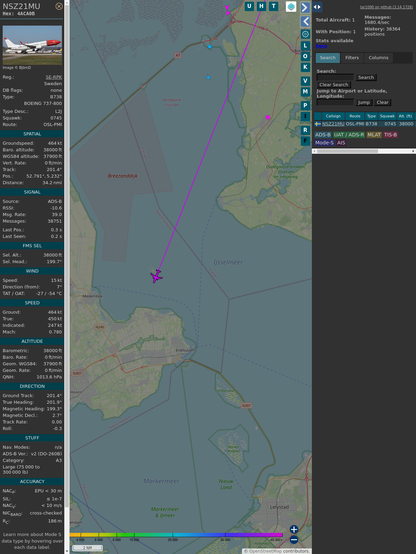
Task: Click the crosshair center-map button
Action: [305, 34]
